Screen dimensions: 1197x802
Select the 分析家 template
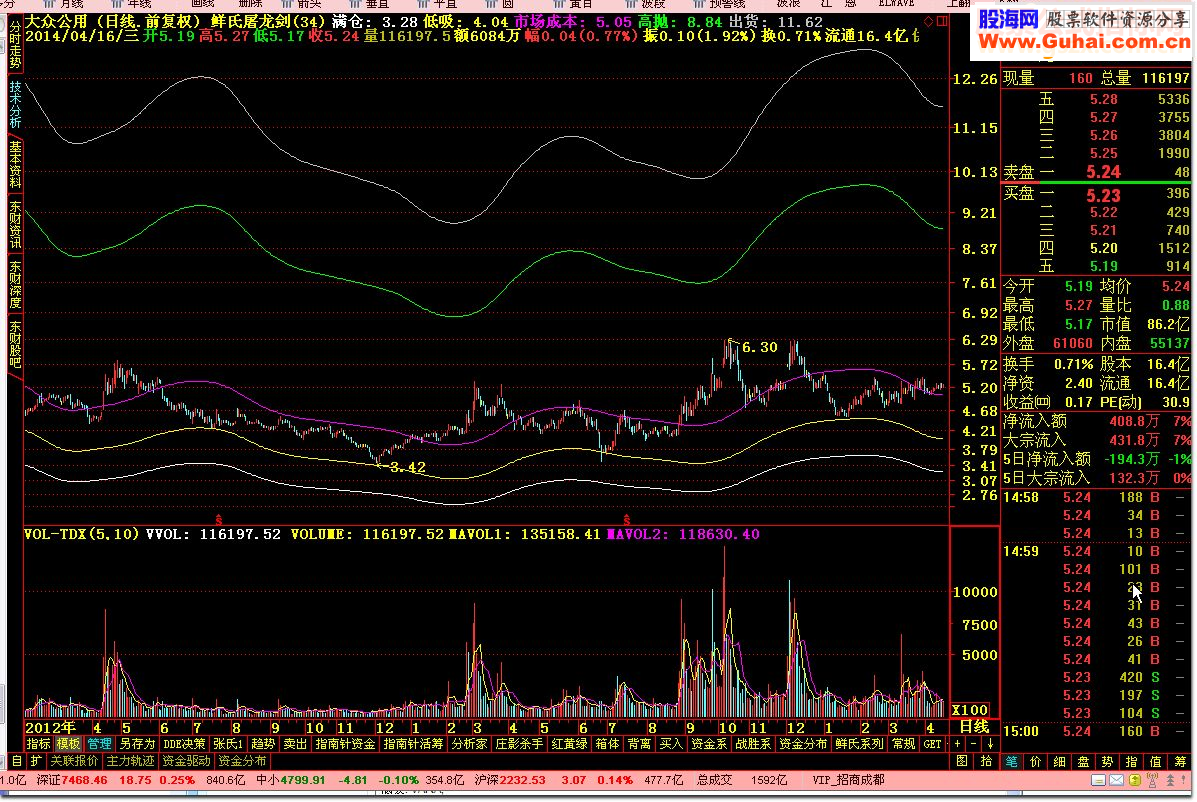[469, 743]
